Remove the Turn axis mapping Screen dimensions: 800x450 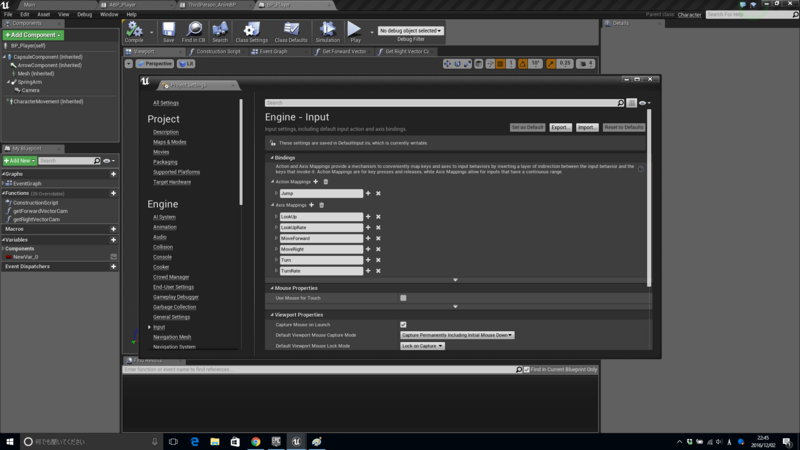(x=378, y=260)
